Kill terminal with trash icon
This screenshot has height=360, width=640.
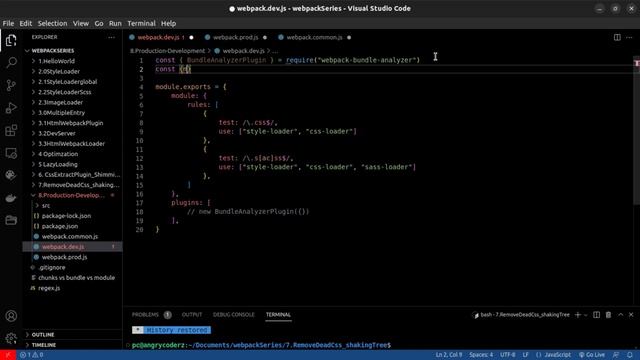click(609, 315)
